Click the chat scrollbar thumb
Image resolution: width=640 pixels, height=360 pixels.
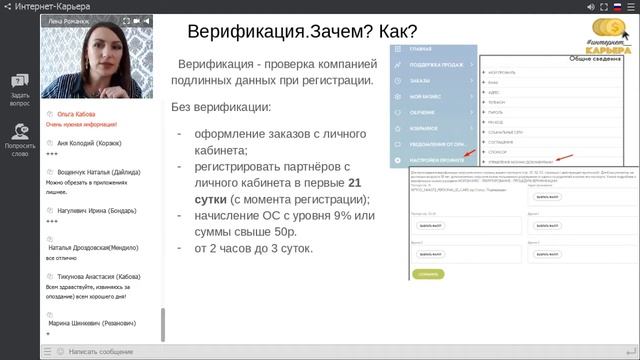(163, 324)
